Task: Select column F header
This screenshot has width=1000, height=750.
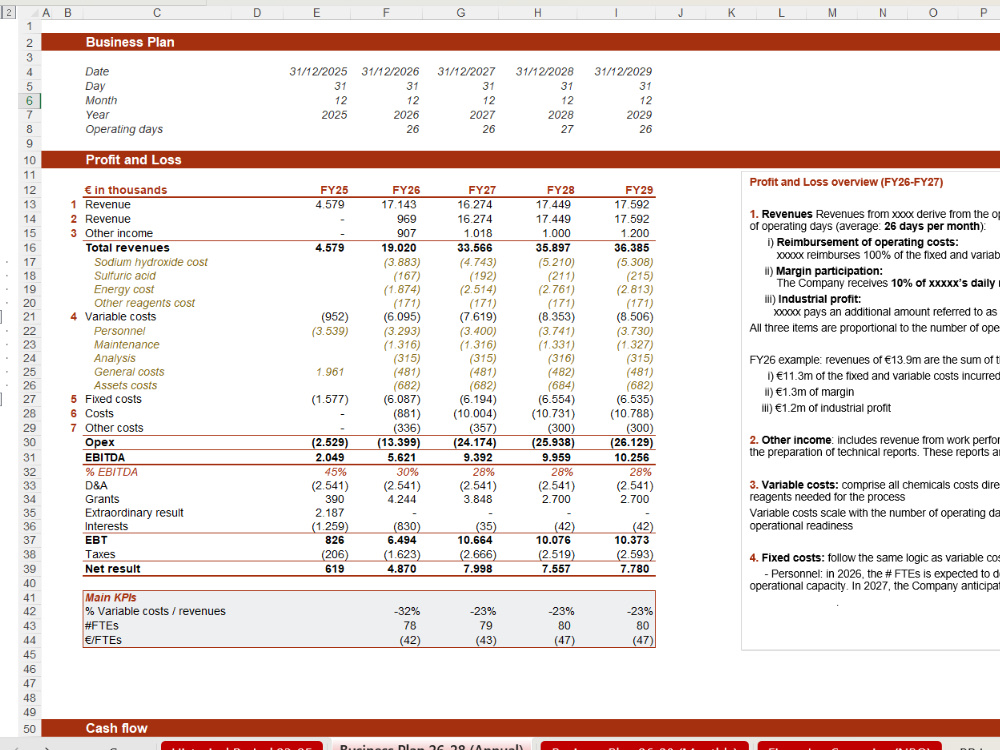Action: tap(386, 13)
